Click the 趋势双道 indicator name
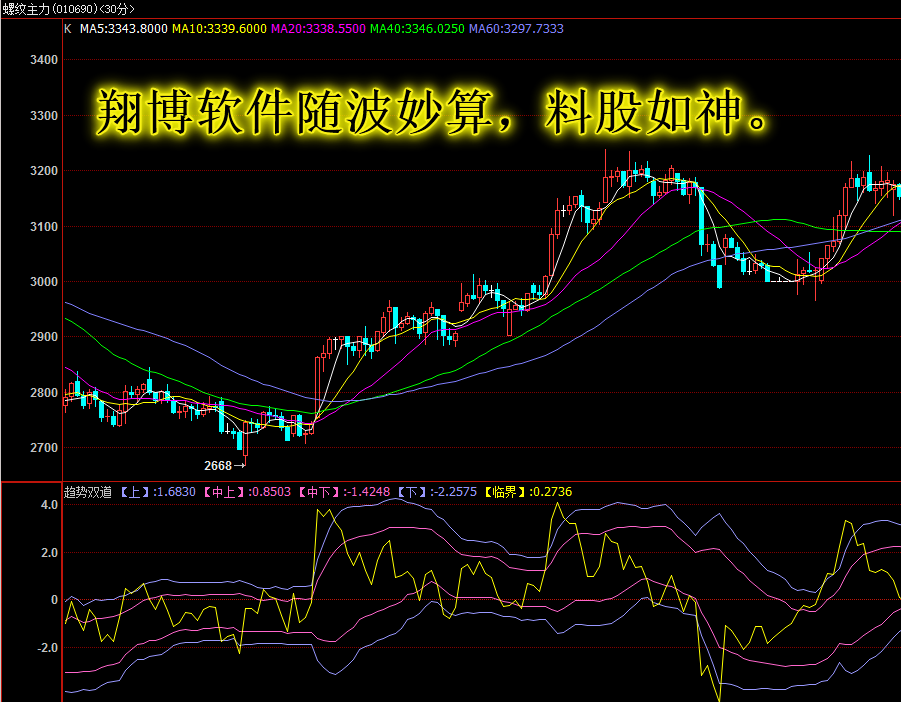The width and height of the screenshot is (901, 702). (x=88, y=492)
